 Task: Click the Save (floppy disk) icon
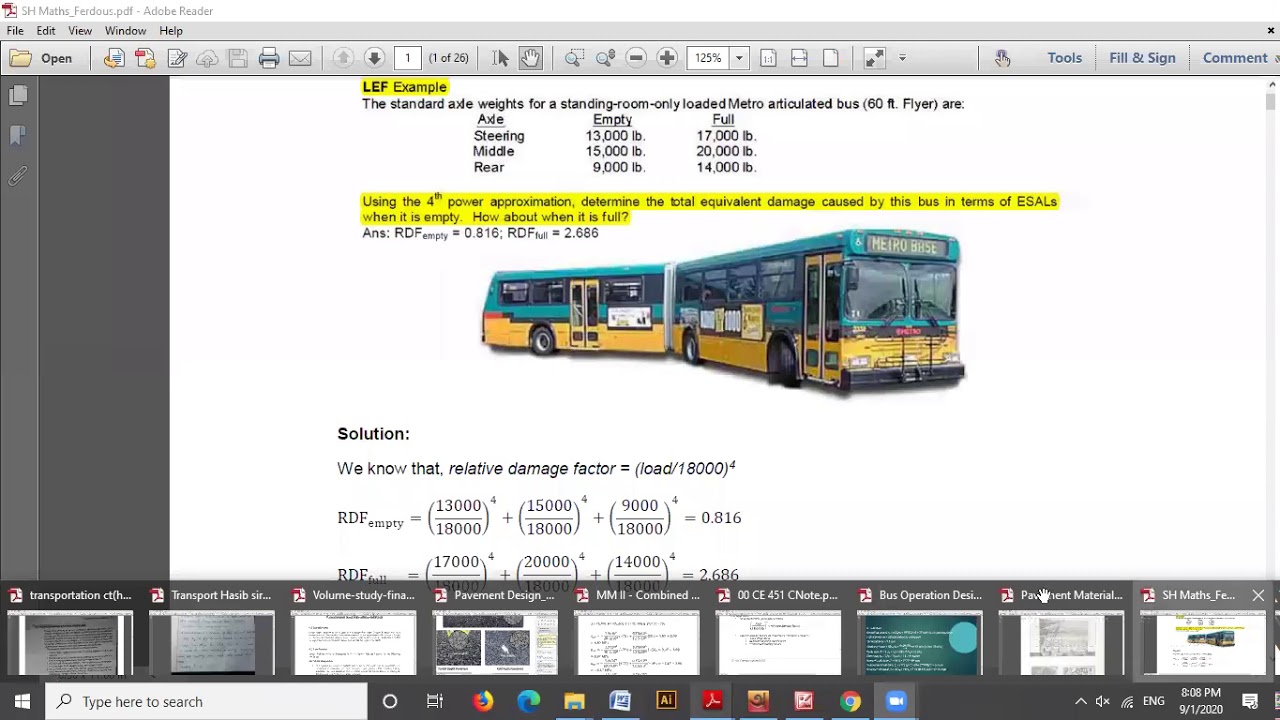point(237,58)
